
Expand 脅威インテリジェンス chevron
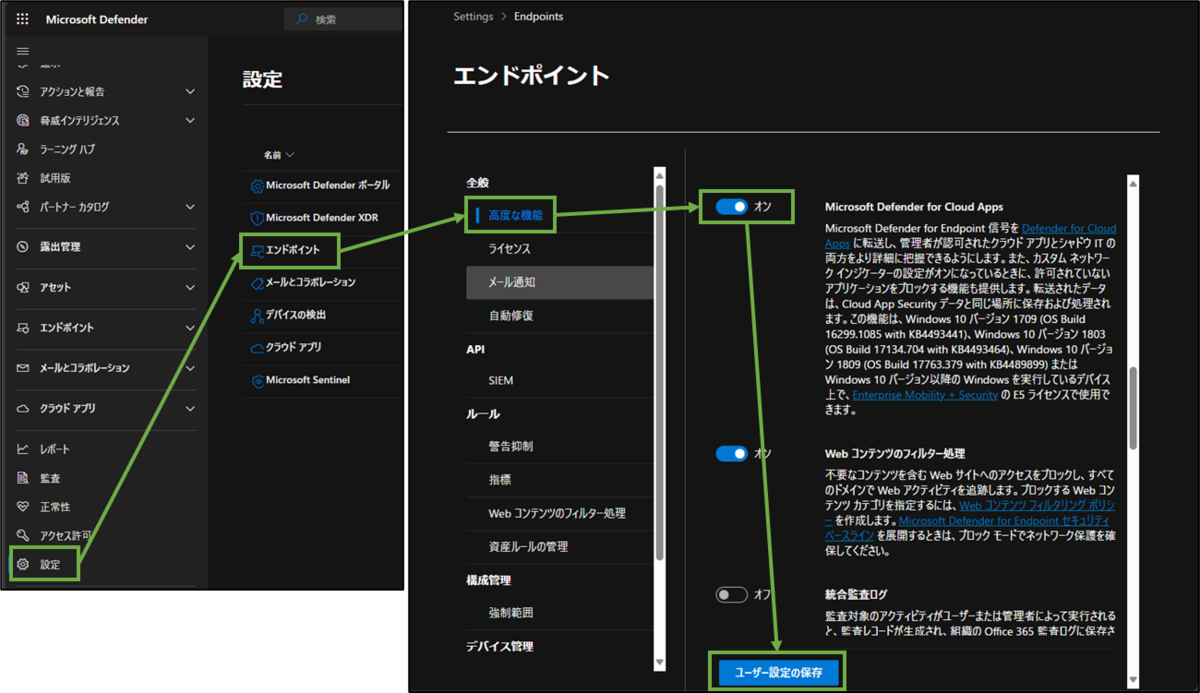click(x=190, y=121)
